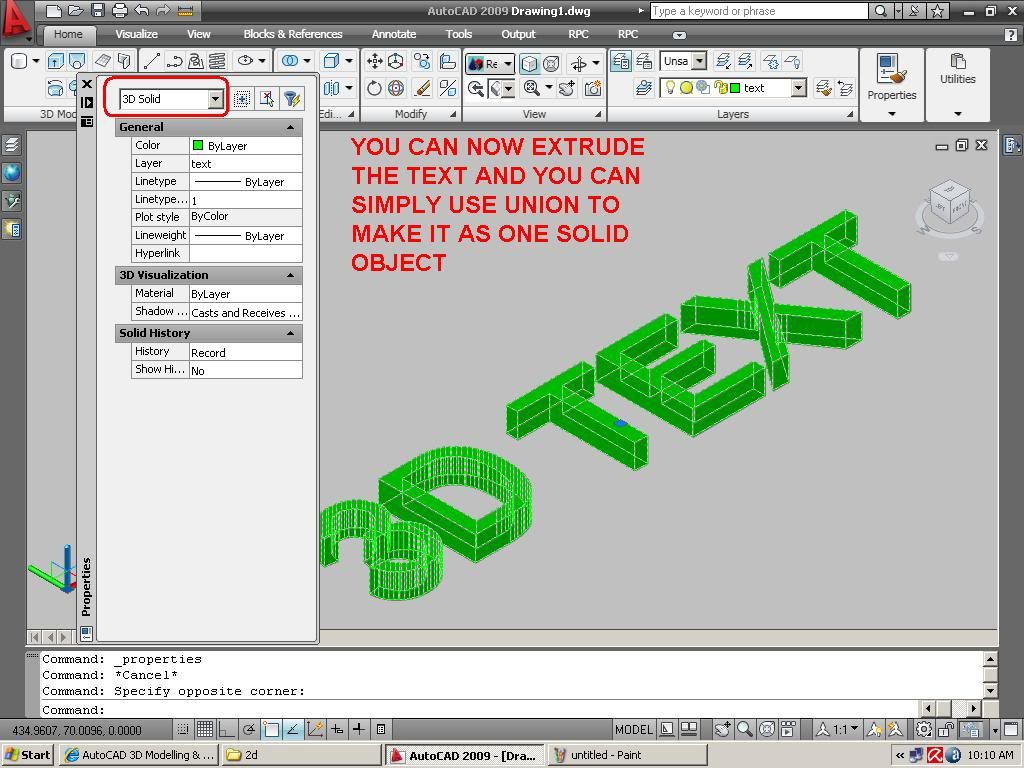Toggle Grid Display in status bar
This screenshot has width=1024, height=768.
click(204, 730)
